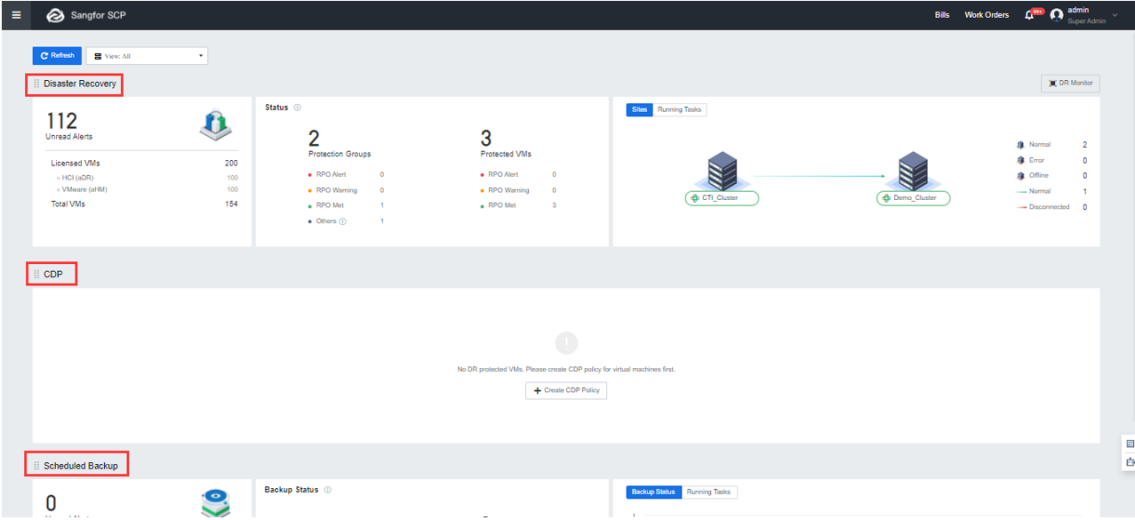Click the Normal site legend icon
This screenshot has width=1135, height=520.
click(x=1020, y=145)
